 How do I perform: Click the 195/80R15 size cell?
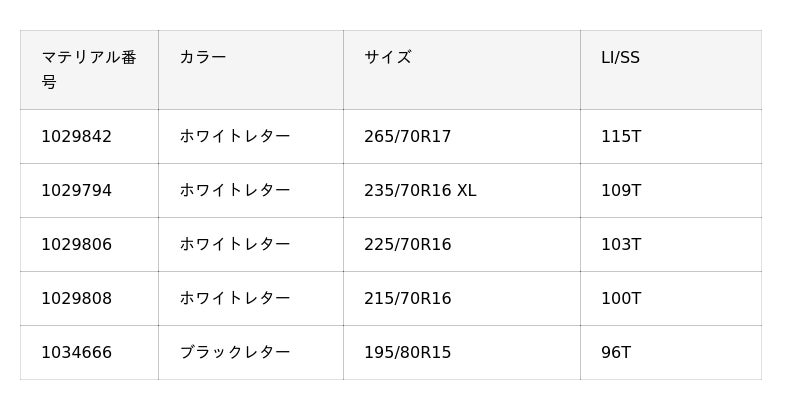pos(408,353)
